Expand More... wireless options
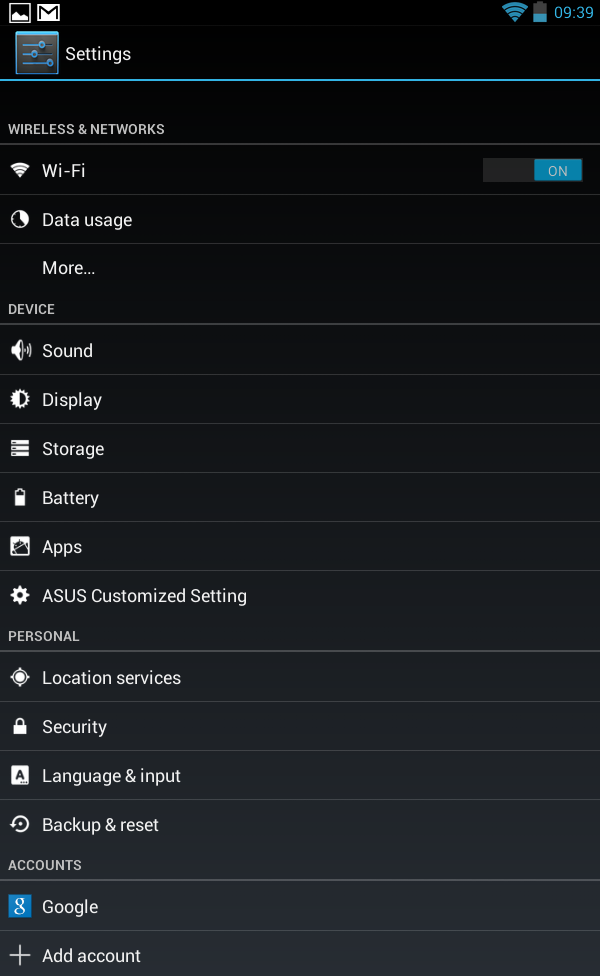600x976 pixels. click(x=68, y=268)
